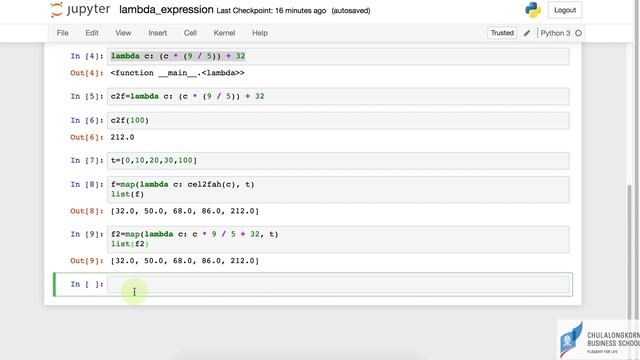Click the Out[4] function lambda output

tap(178, 73)
